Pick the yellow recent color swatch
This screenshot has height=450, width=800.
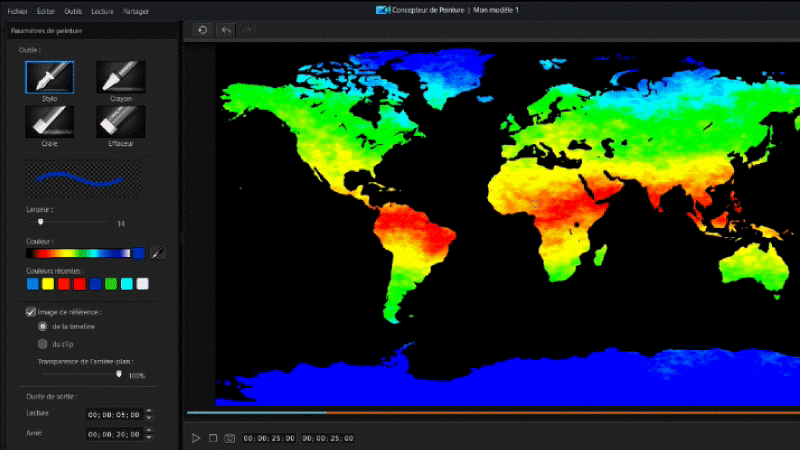48,284
